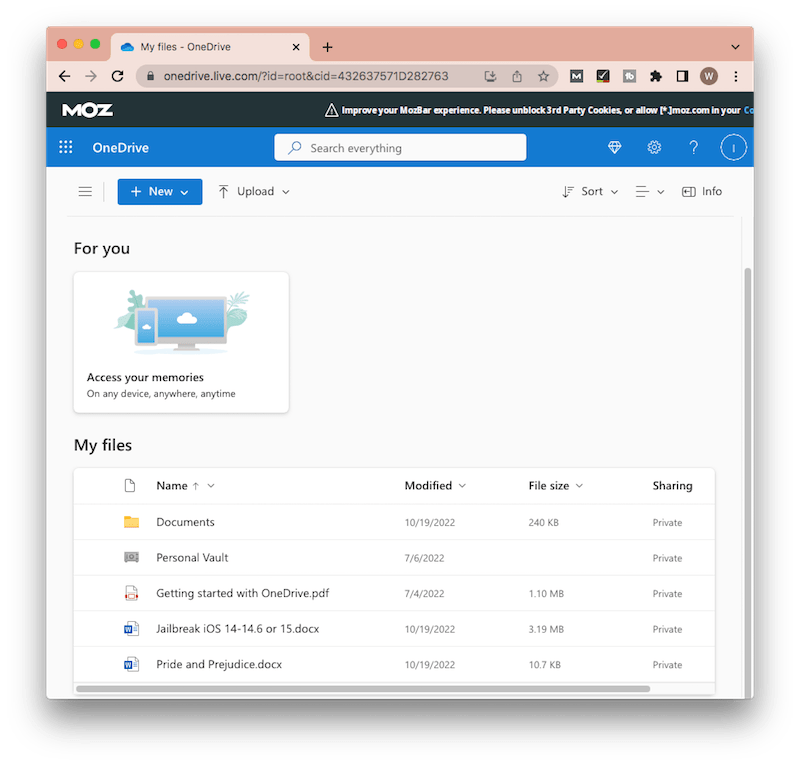Image resolution: width=800 pixels, height=765 pixels.
Task: Toggle the hamburger navigation menu
Action: pos(85,191)
